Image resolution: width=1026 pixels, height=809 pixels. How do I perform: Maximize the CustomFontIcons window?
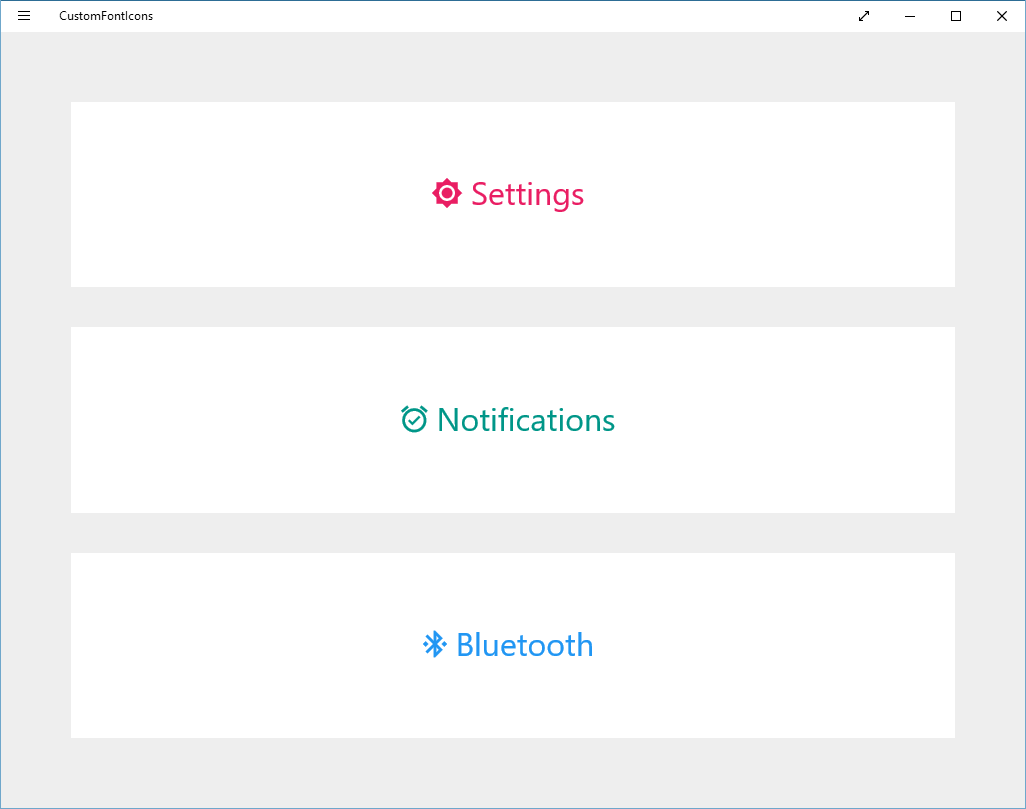pyautogui.click(x=956, y=16)
